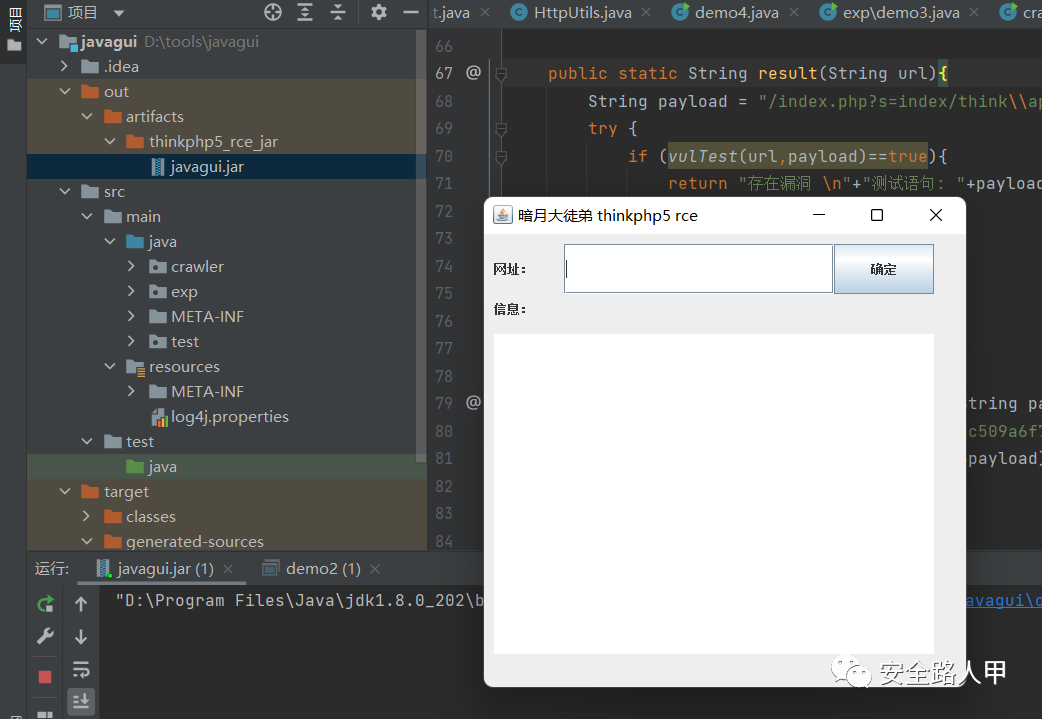The image size is (1042, 719).
Task: Click the Expand All icon in project toolbar
Action: point(305,12)
